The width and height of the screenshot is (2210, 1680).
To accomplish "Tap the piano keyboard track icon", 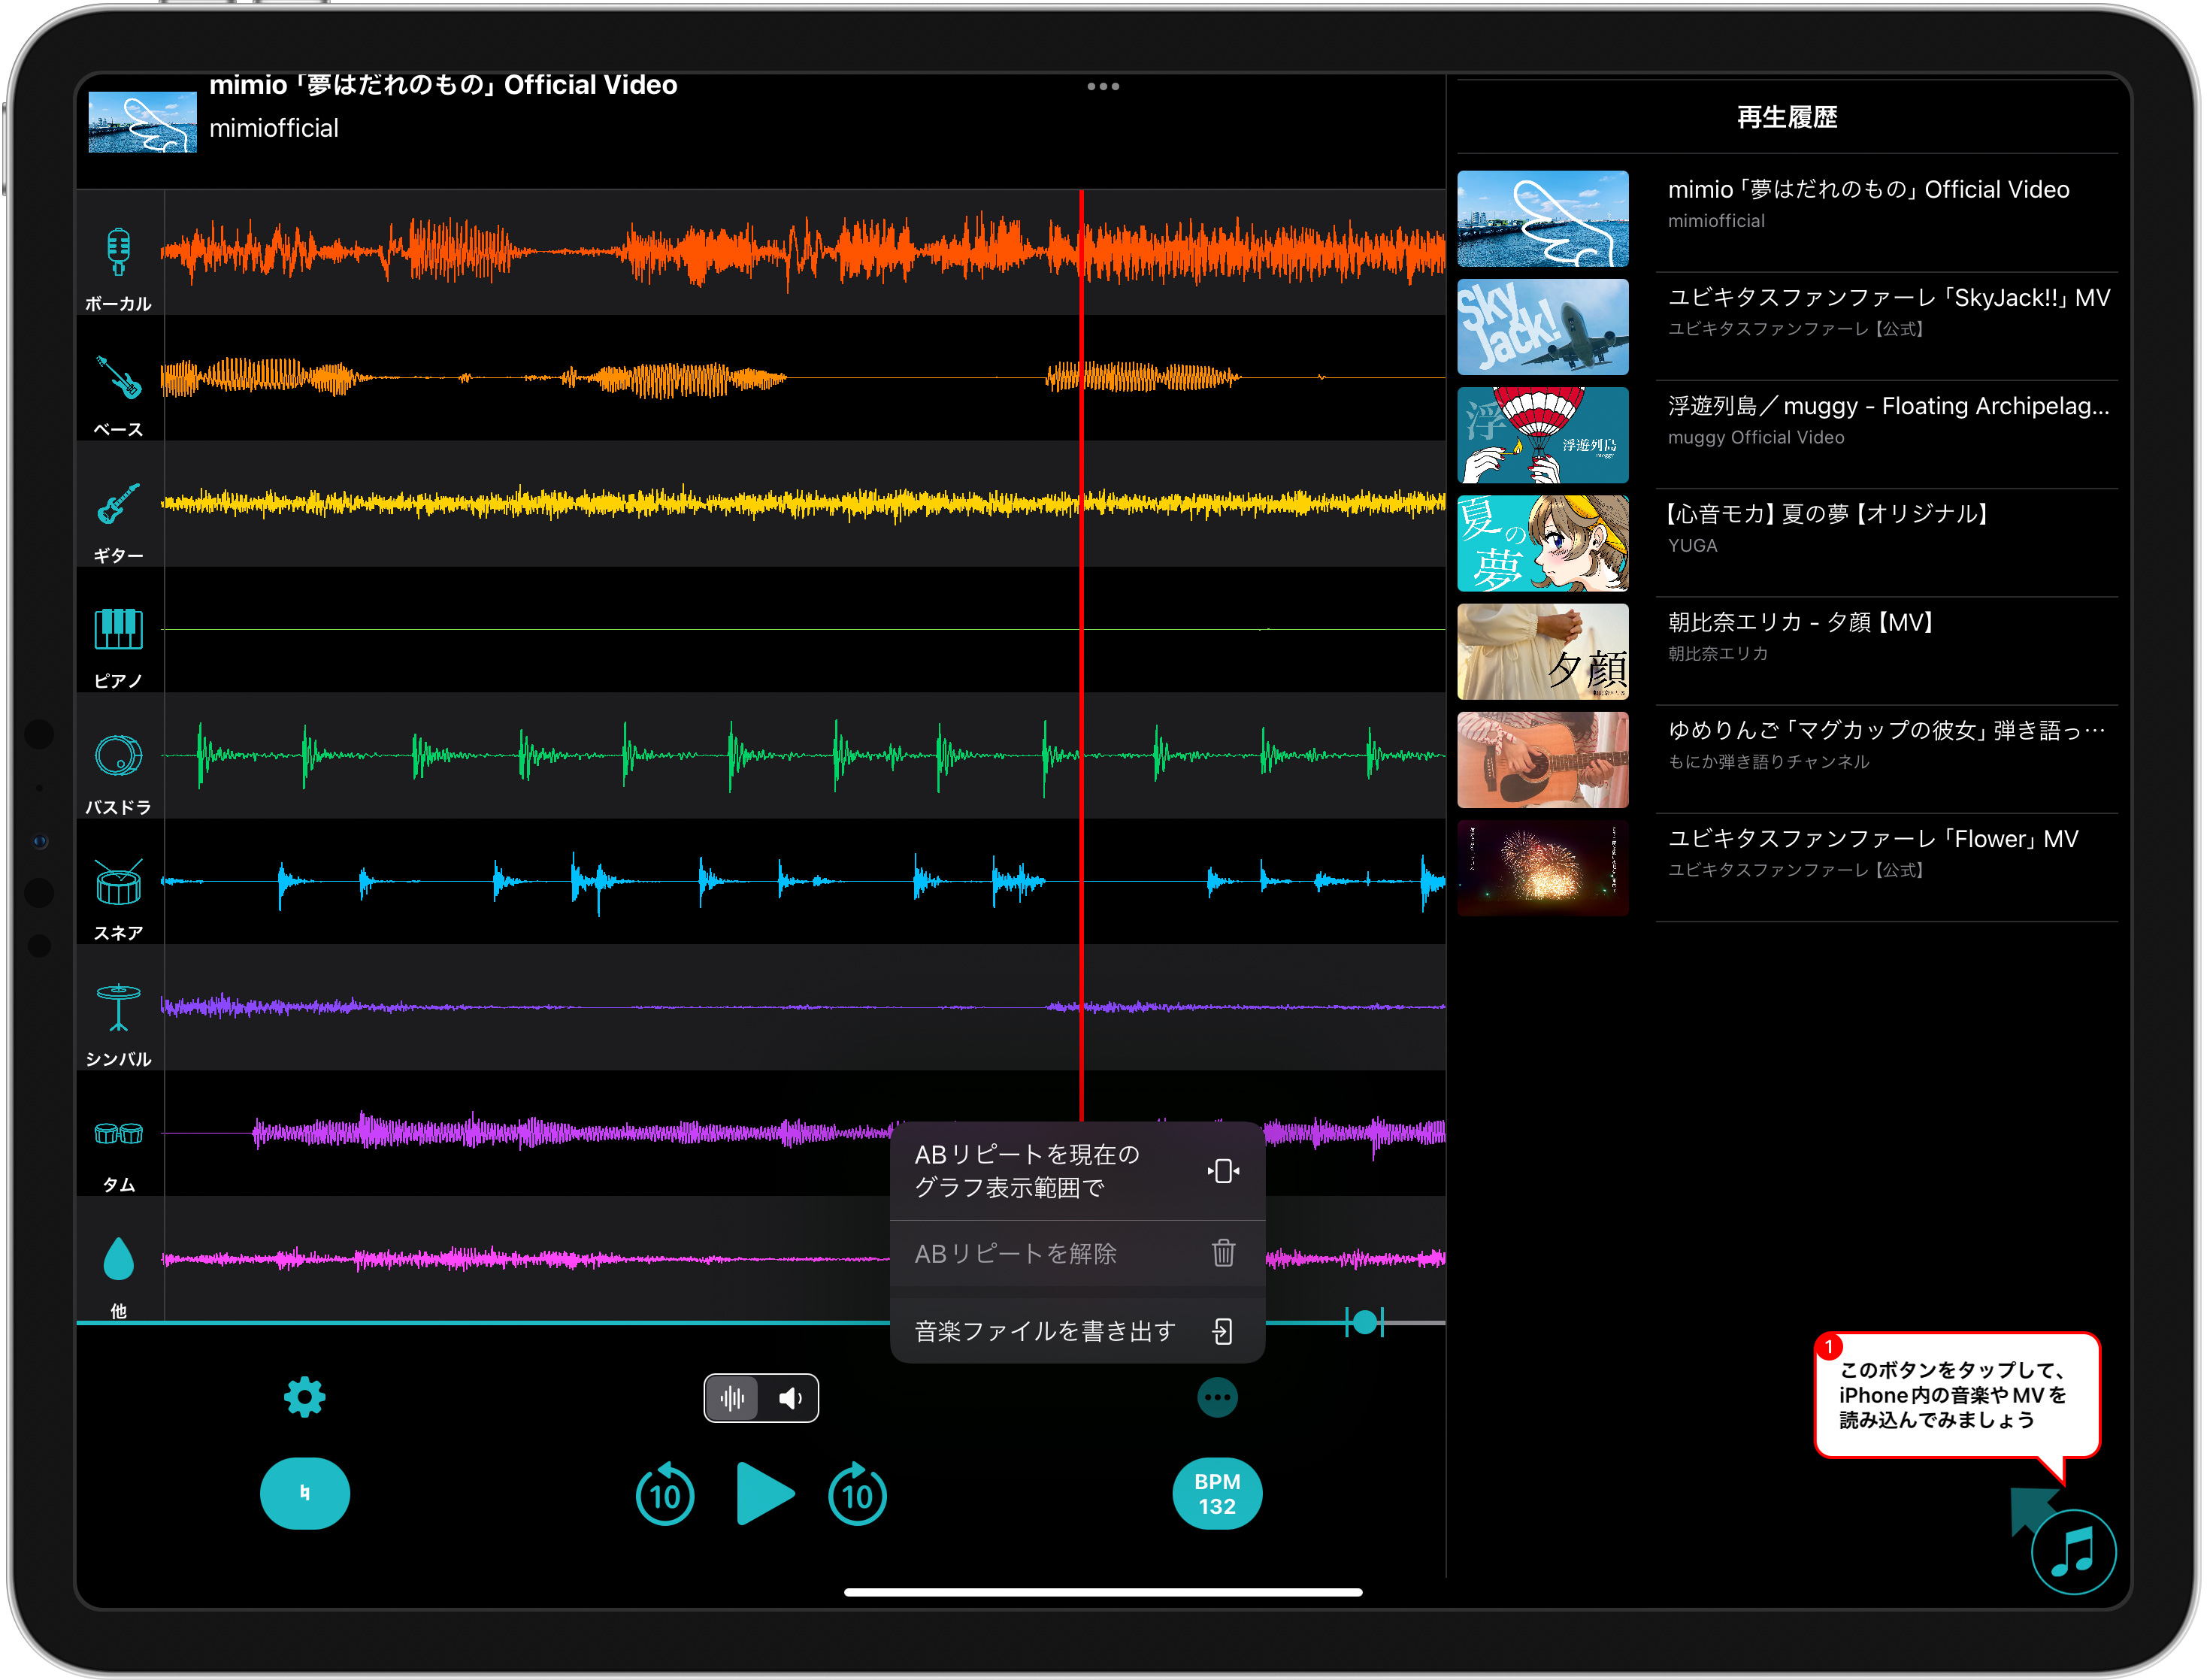I will (118, 630).
